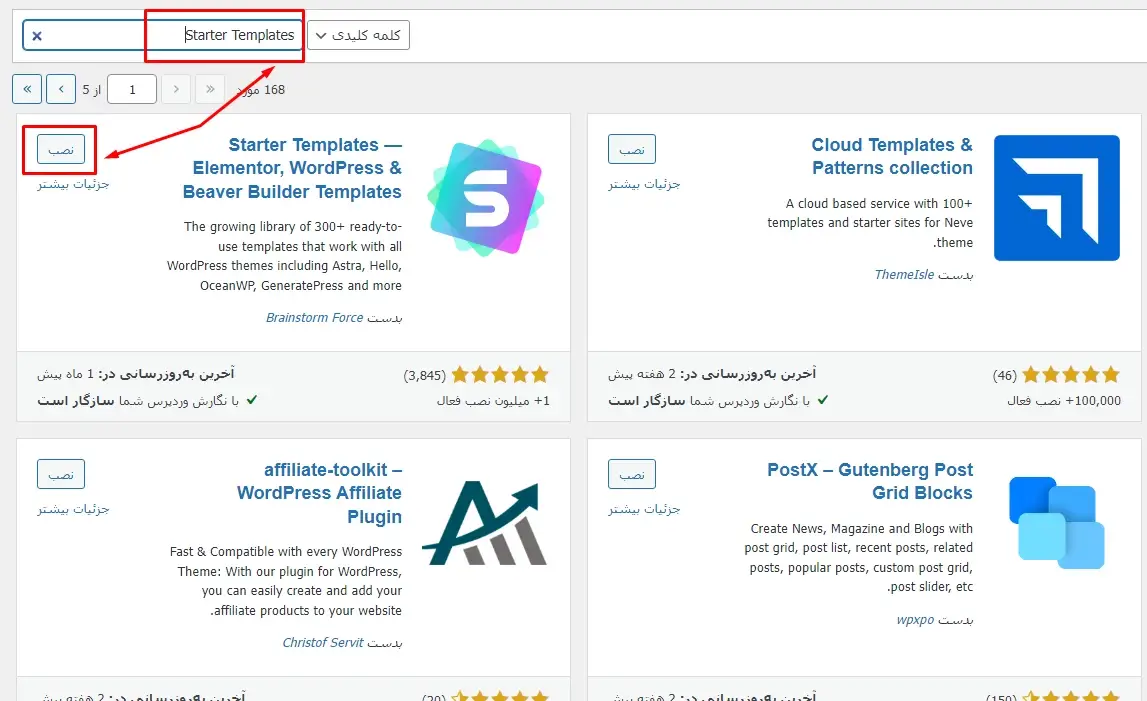Click the Cloud Templates plugin description text
Image resolution: width=1147 pixels, height=701 pixels.
(x=870, y=222)
